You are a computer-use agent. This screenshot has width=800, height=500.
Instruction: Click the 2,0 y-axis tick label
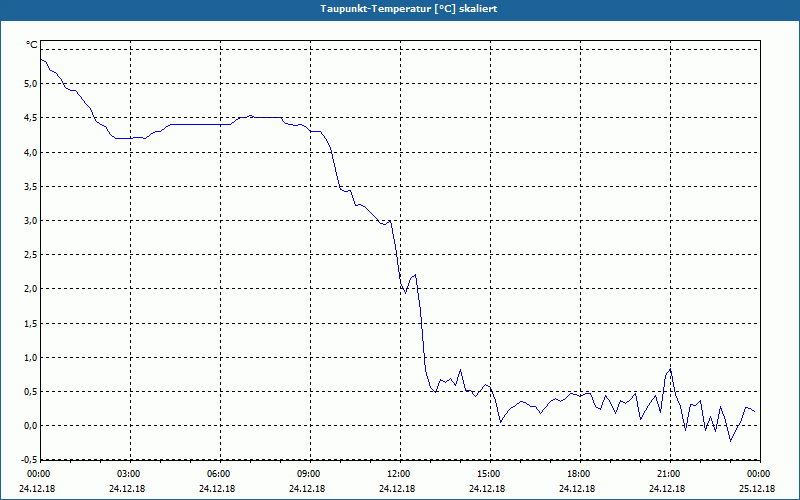pyautogui.click(x=31, y=289)
